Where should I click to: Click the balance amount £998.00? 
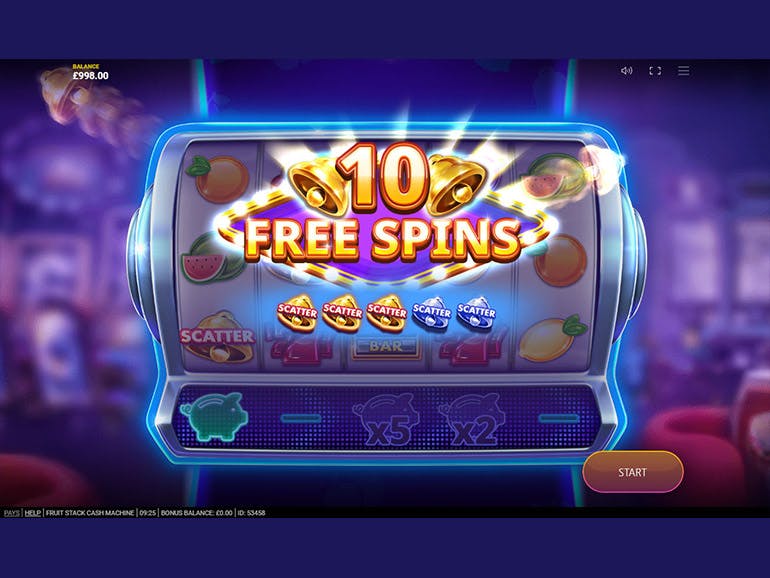coord(91,76)
